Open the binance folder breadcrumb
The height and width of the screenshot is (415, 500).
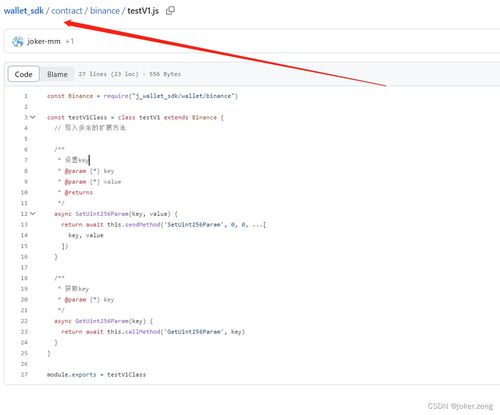click(x=105, y=11)
